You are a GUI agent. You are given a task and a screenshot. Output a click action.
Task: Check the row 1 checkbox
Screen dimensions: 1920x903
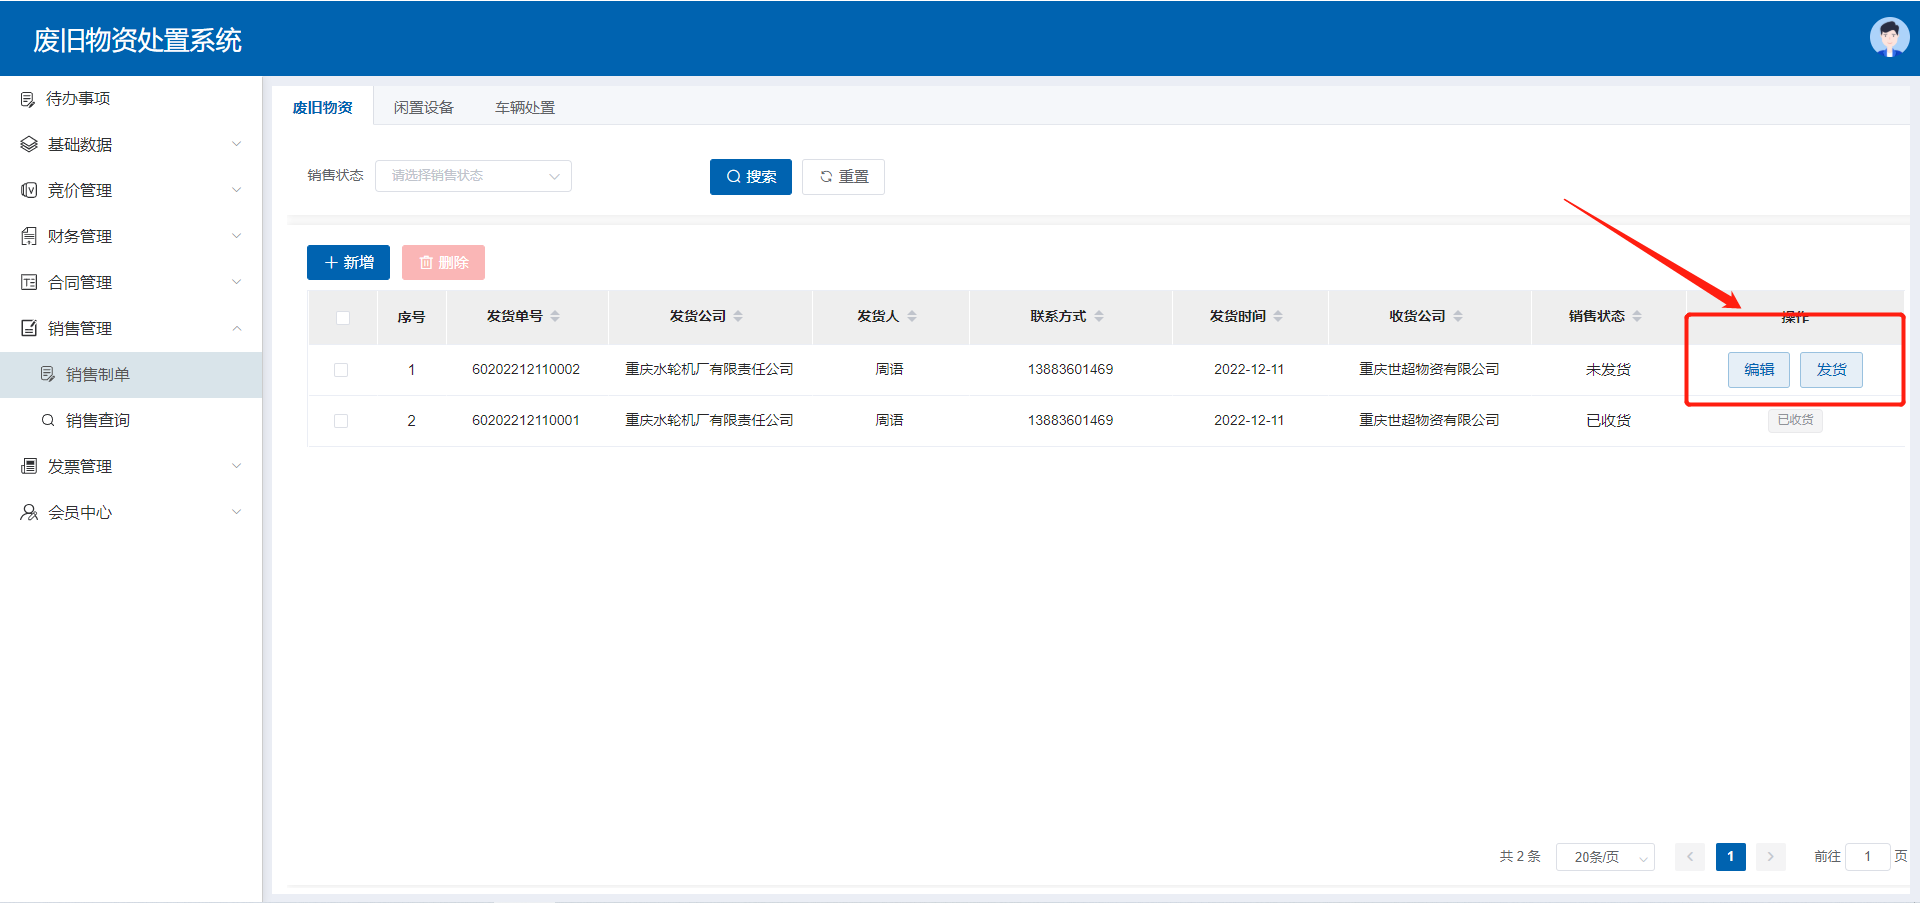coord(341,370)
